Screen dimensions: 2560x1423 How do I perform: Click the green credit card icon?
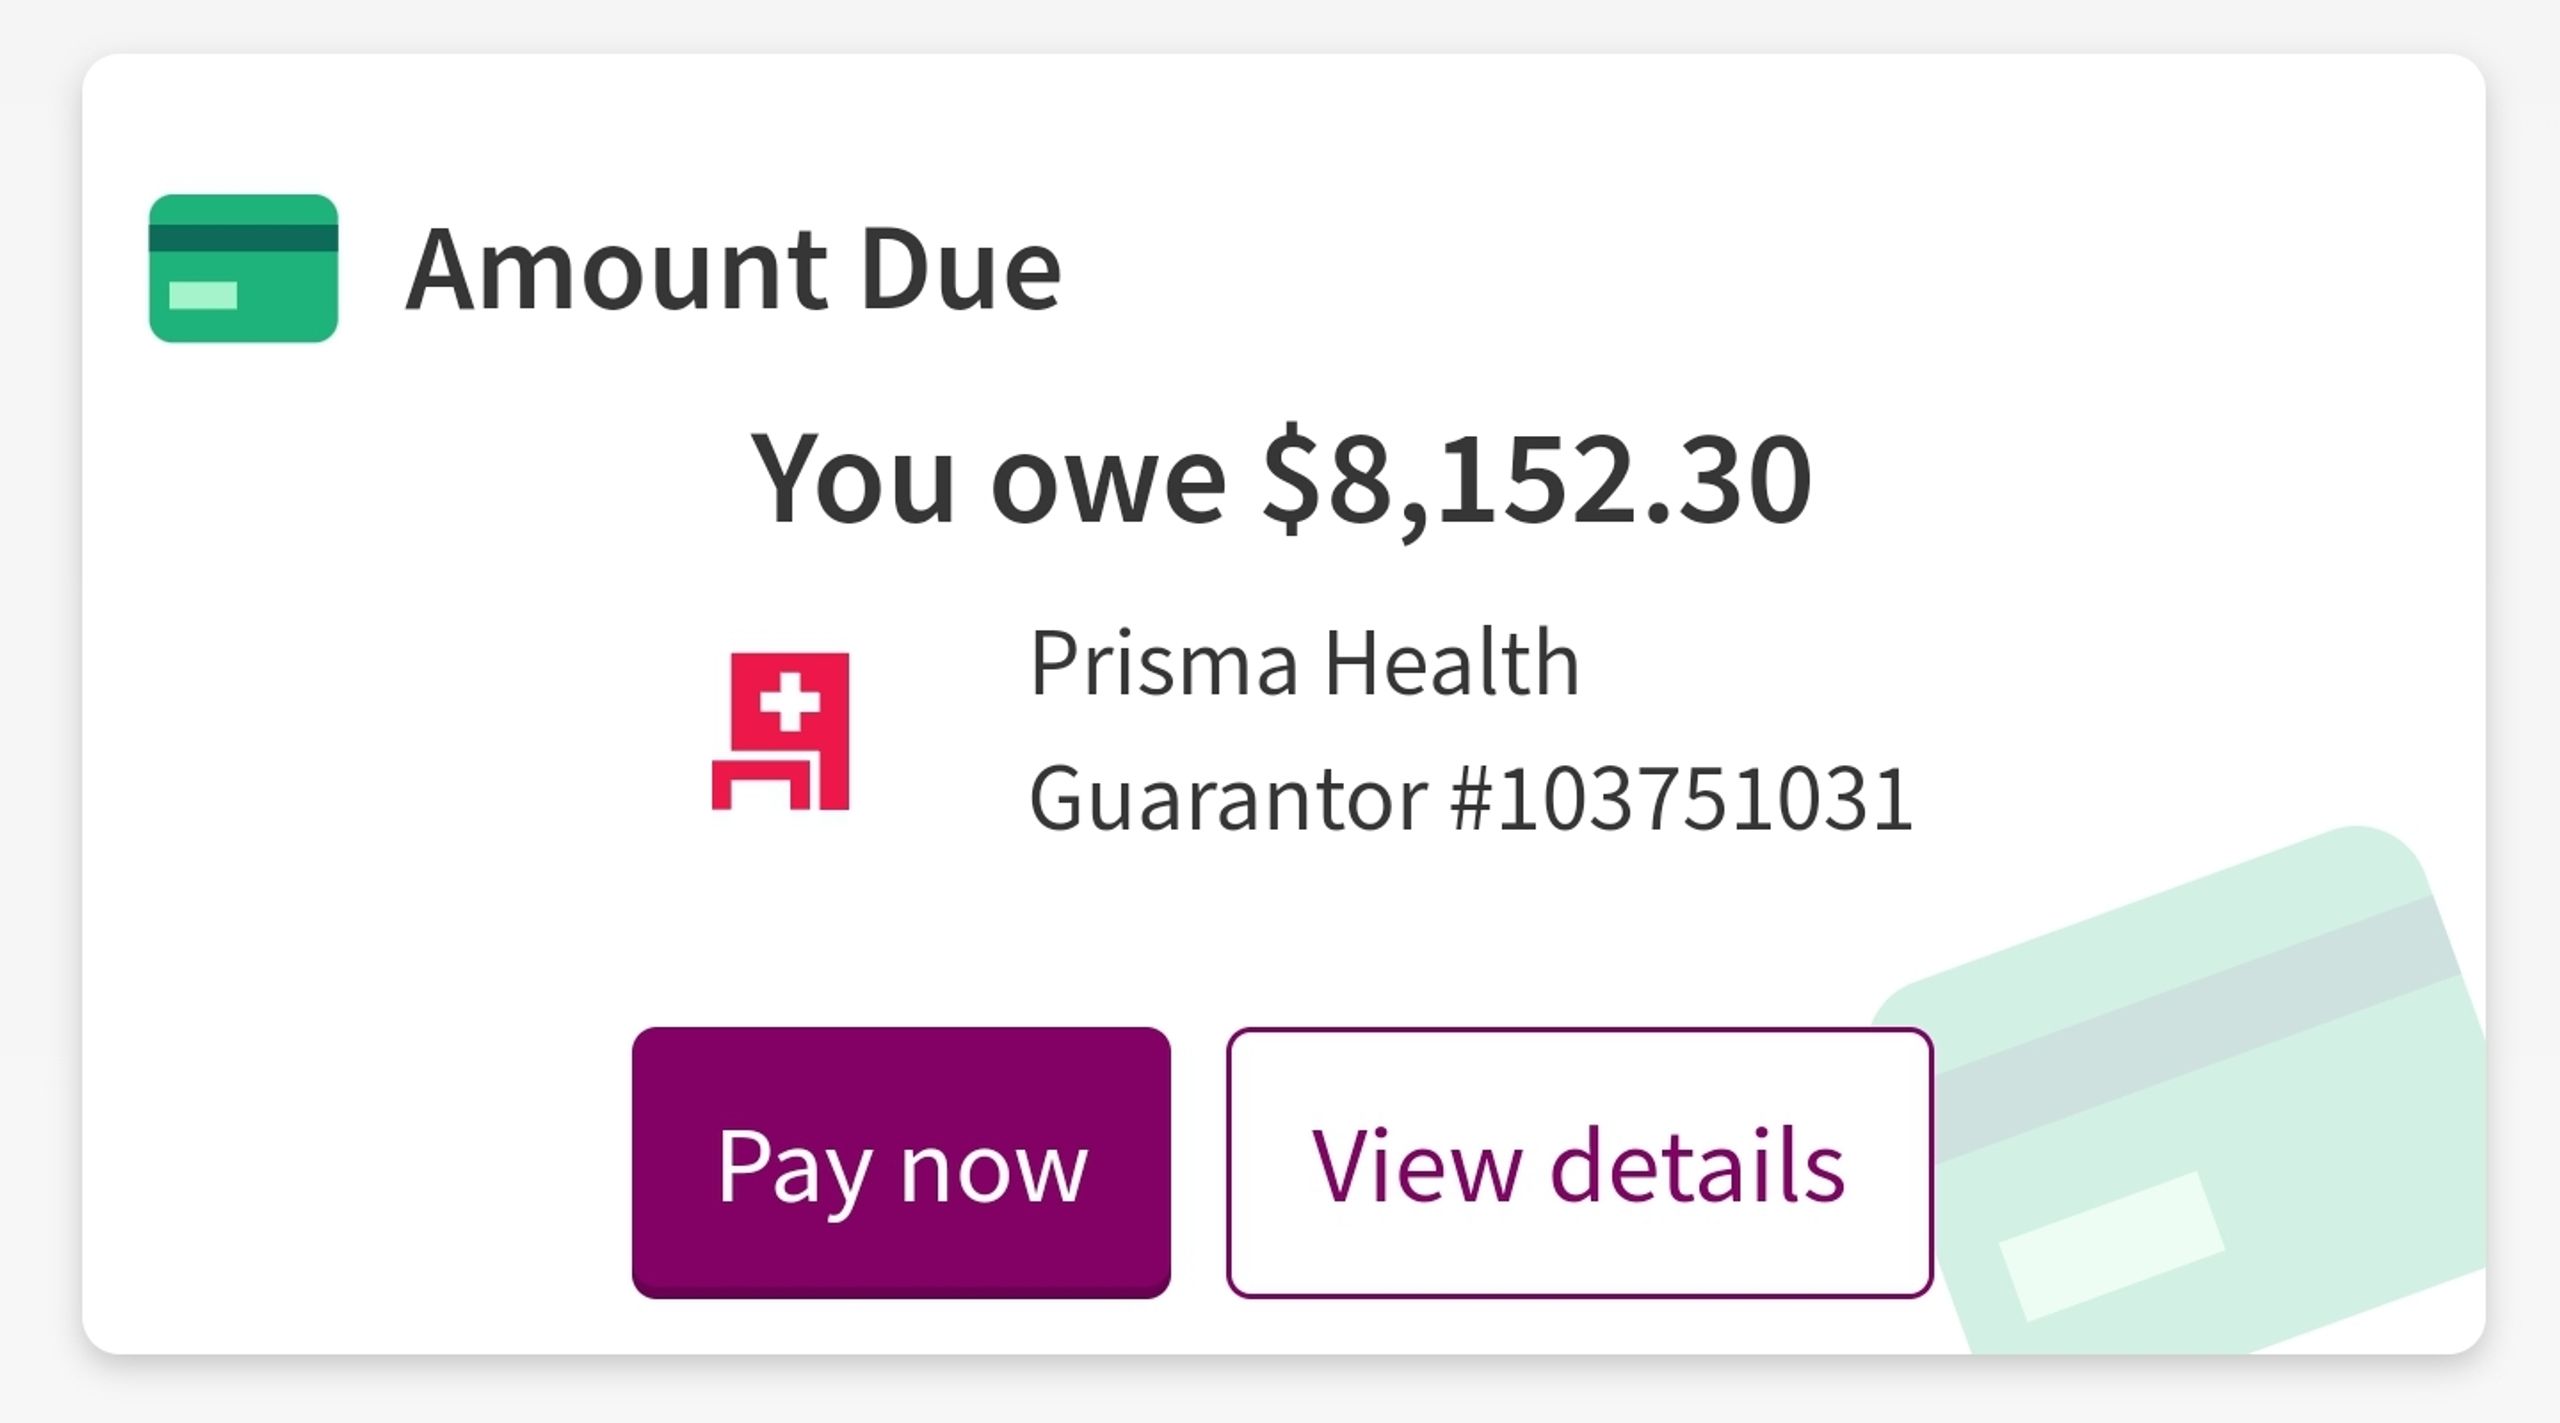point(243,268)
